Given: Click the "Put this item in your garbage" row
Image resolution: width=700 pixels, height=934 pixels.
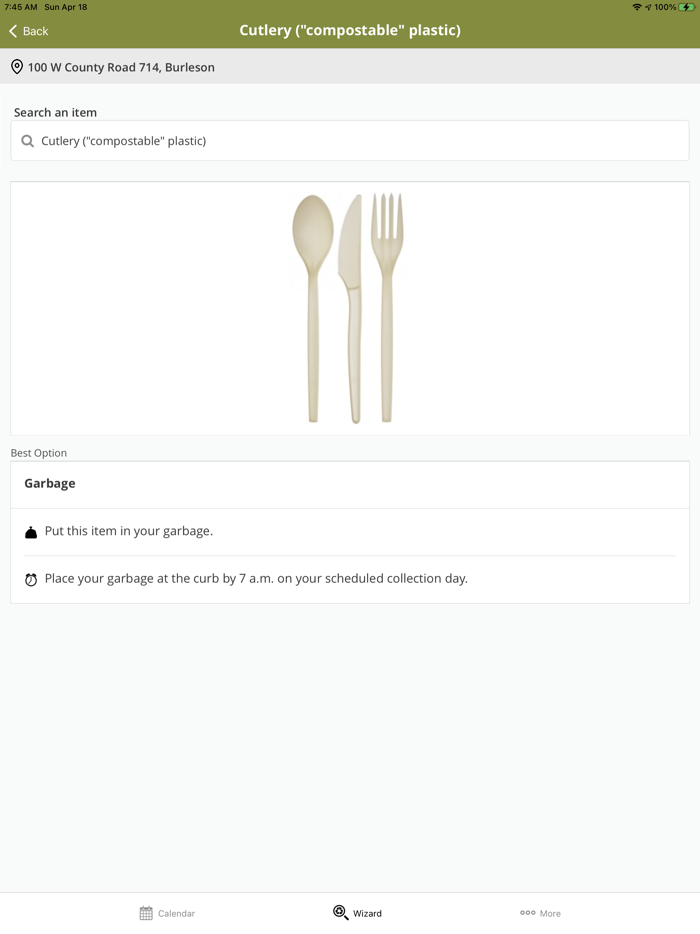Looking at the screenshot, I should point(129,531).
